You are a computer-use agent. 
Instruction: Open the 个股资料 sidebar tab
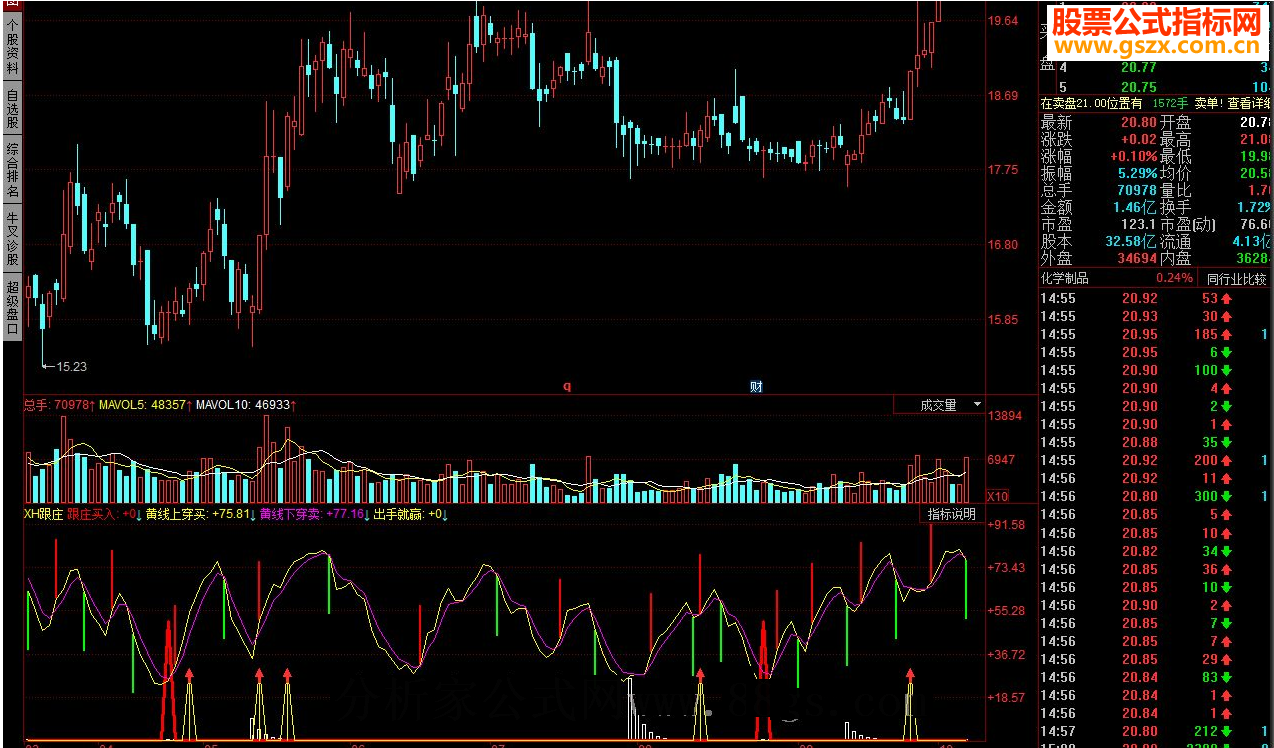pos(12,47)
